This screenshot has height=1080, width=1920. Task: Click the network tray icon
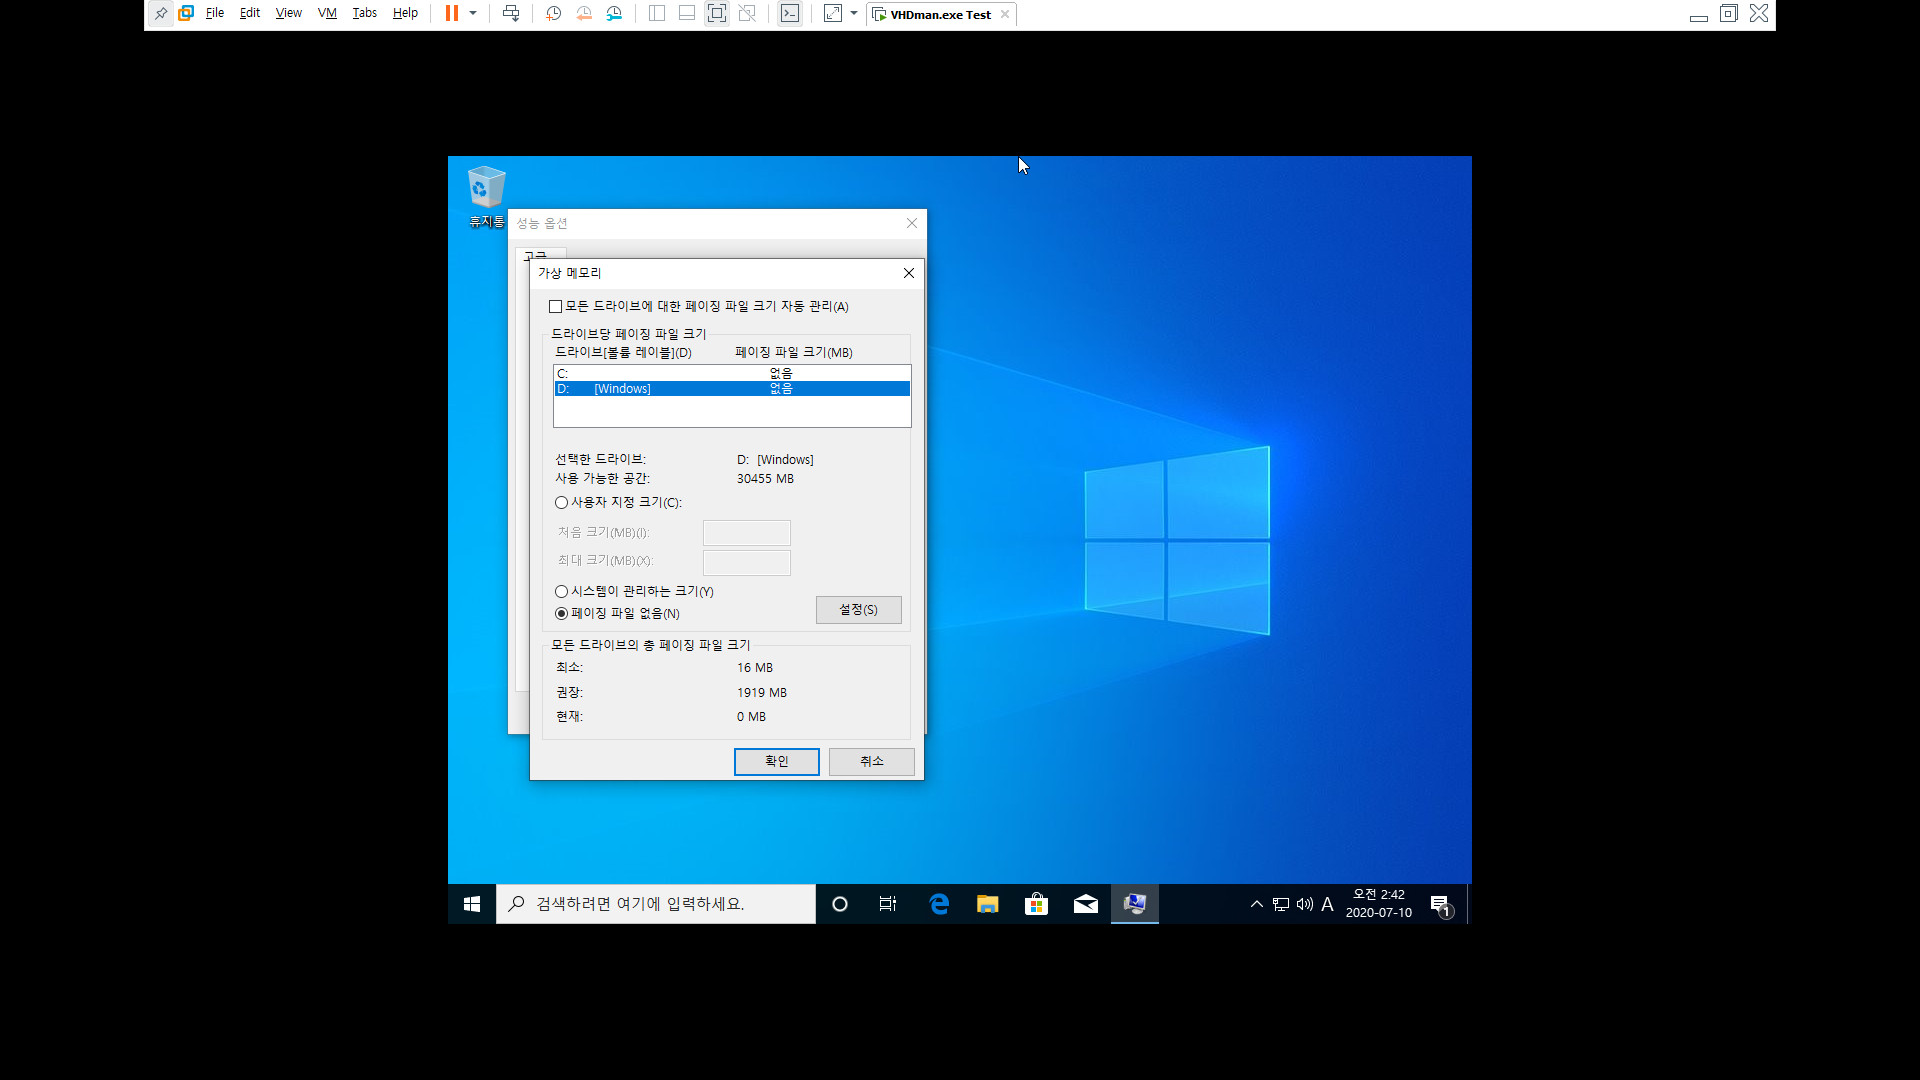pos(1281,904)
